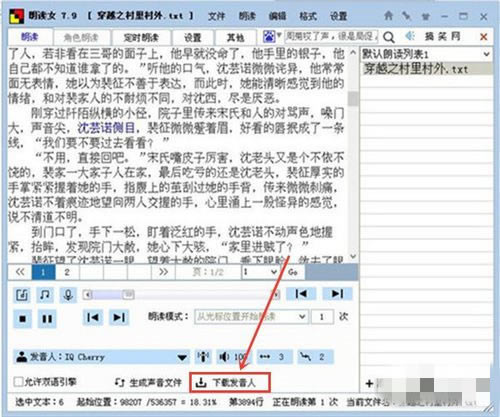The image size is (500, 417).
Task: Click the 第3894行 status entry
Action: 246,402
